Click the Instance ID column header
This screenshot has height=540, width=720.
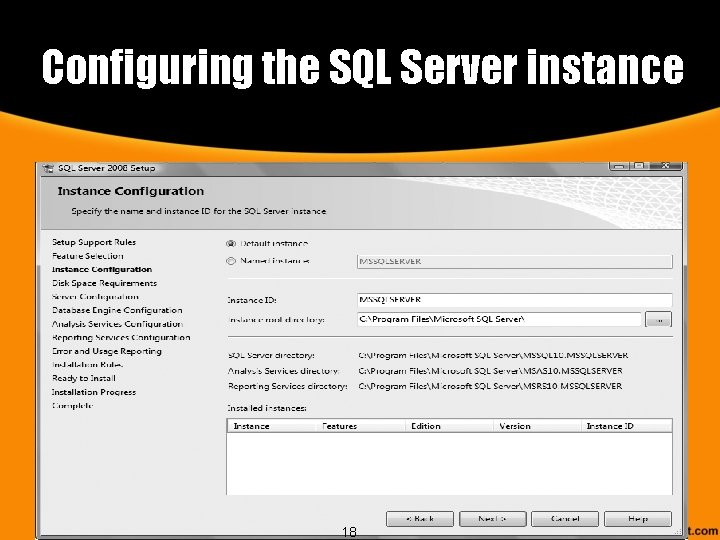pos(627,426)
